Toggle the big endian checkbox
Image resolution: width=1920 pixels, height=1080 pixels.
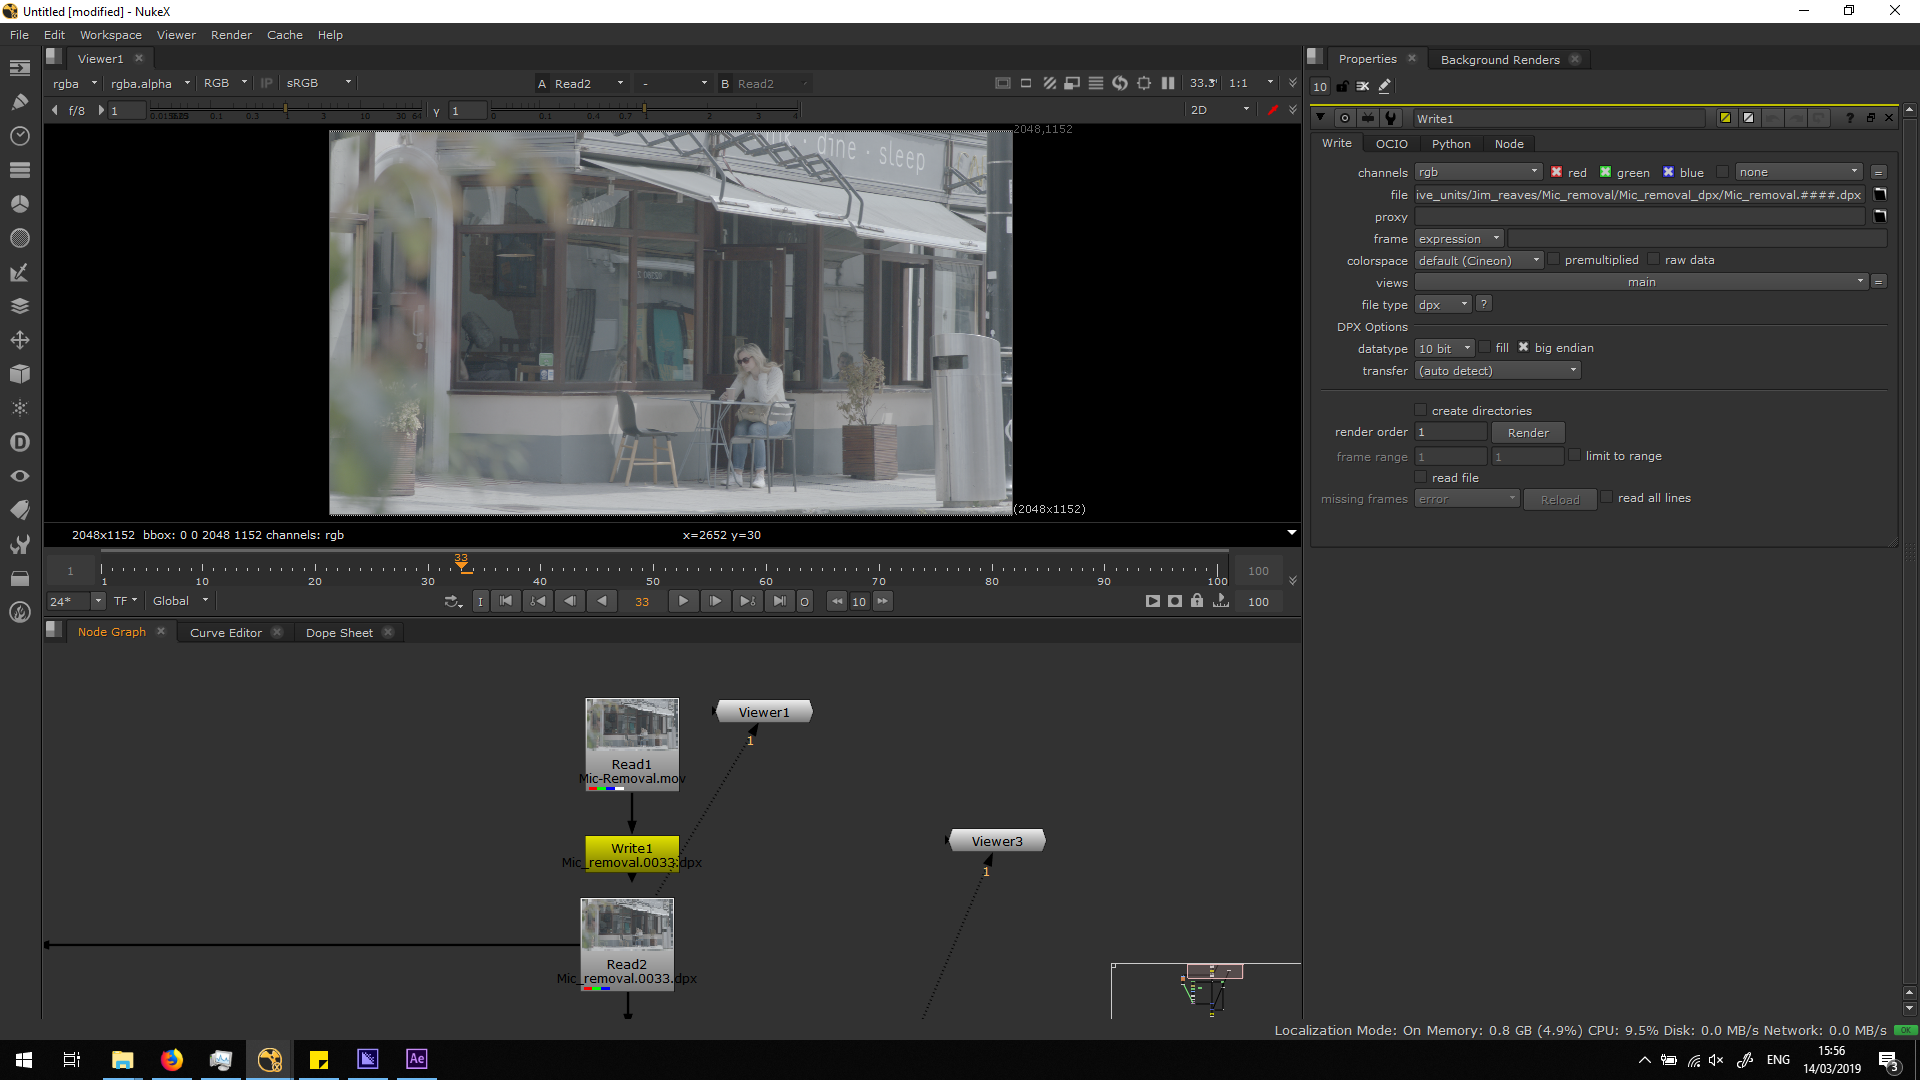(1523, 348)
